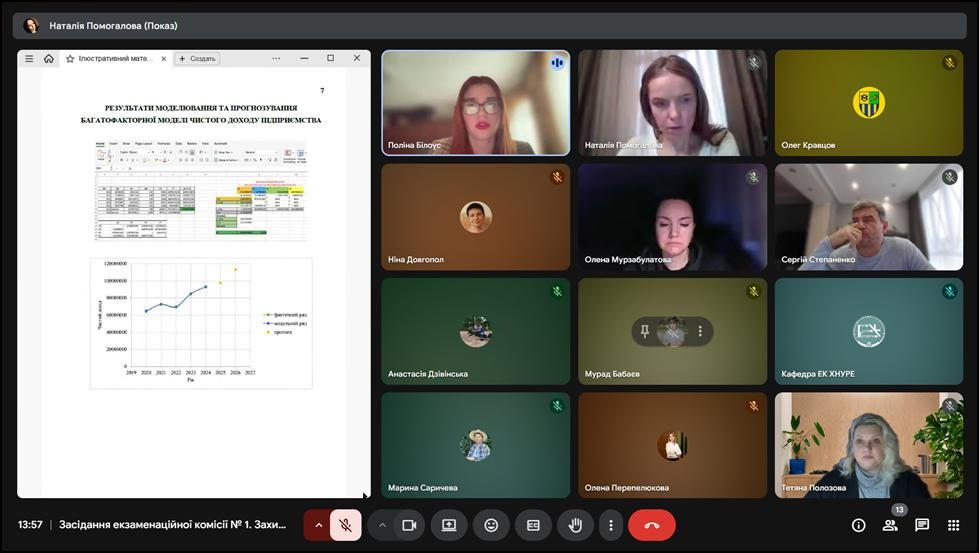Raise your hand in the meeting
The image size is (979, 553).
point(575,525)
